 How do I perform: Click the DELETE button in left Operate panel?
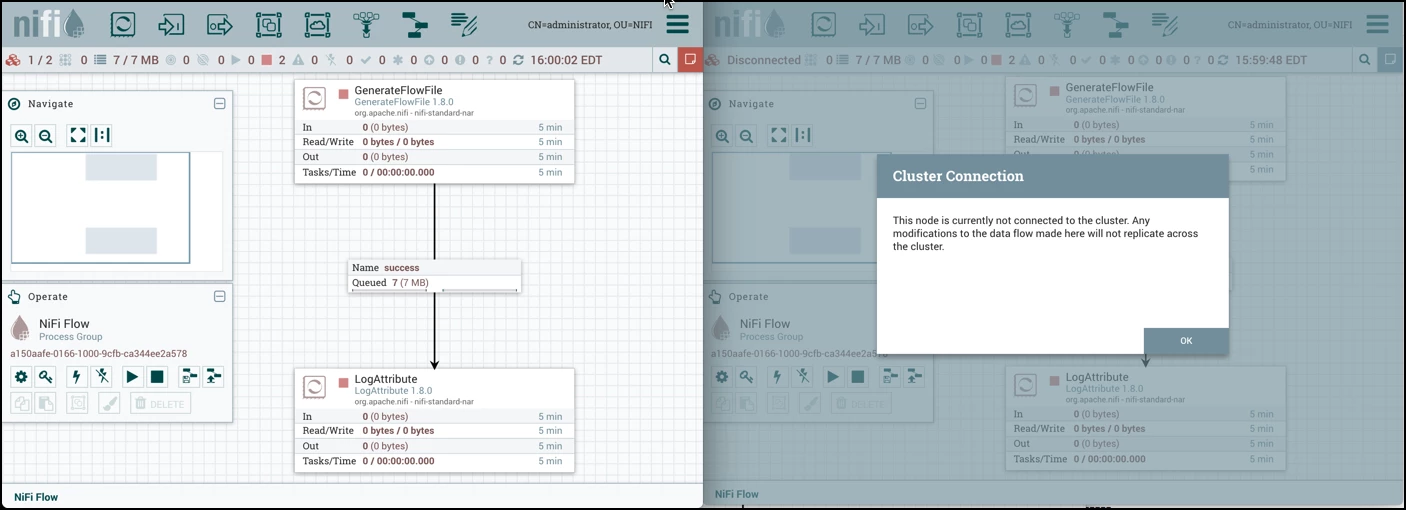(161, 404)
